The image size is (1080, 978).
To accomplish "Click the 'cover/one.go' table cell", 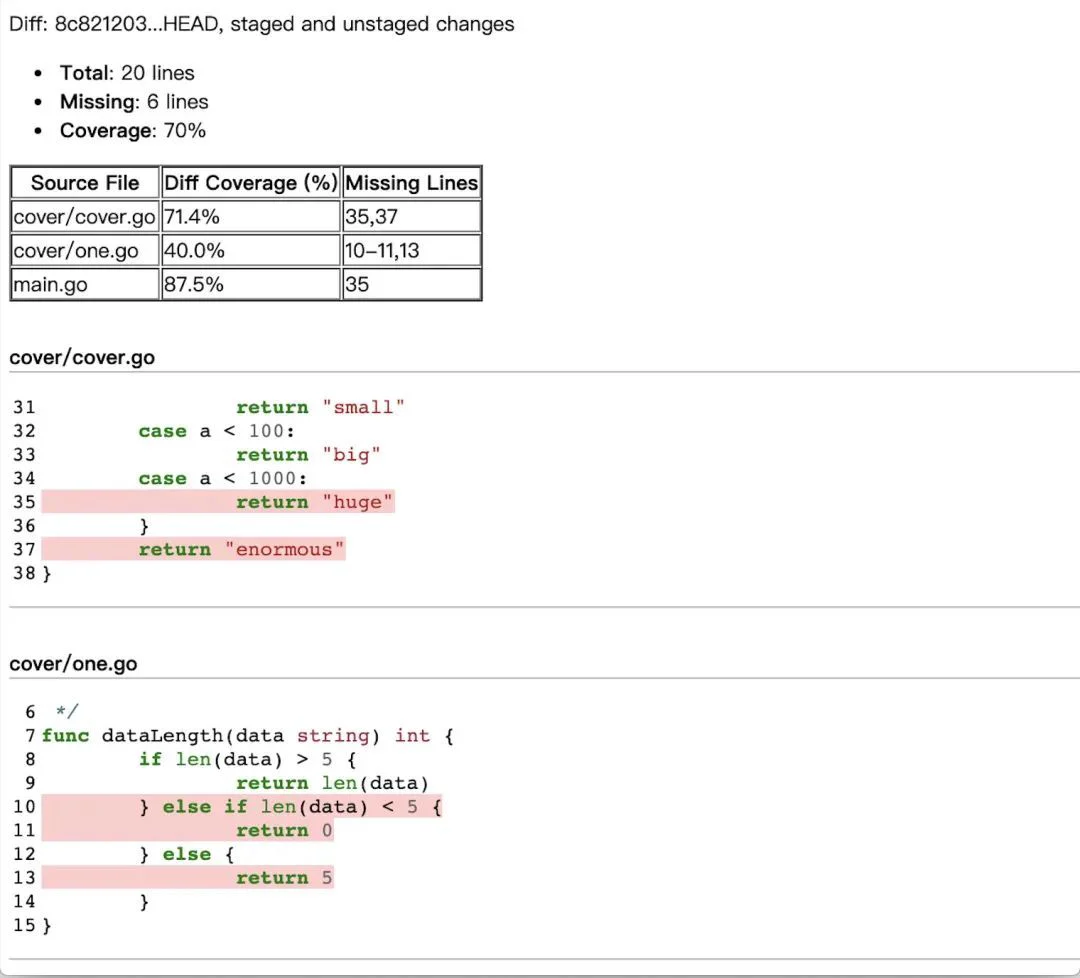I will 85,251.
